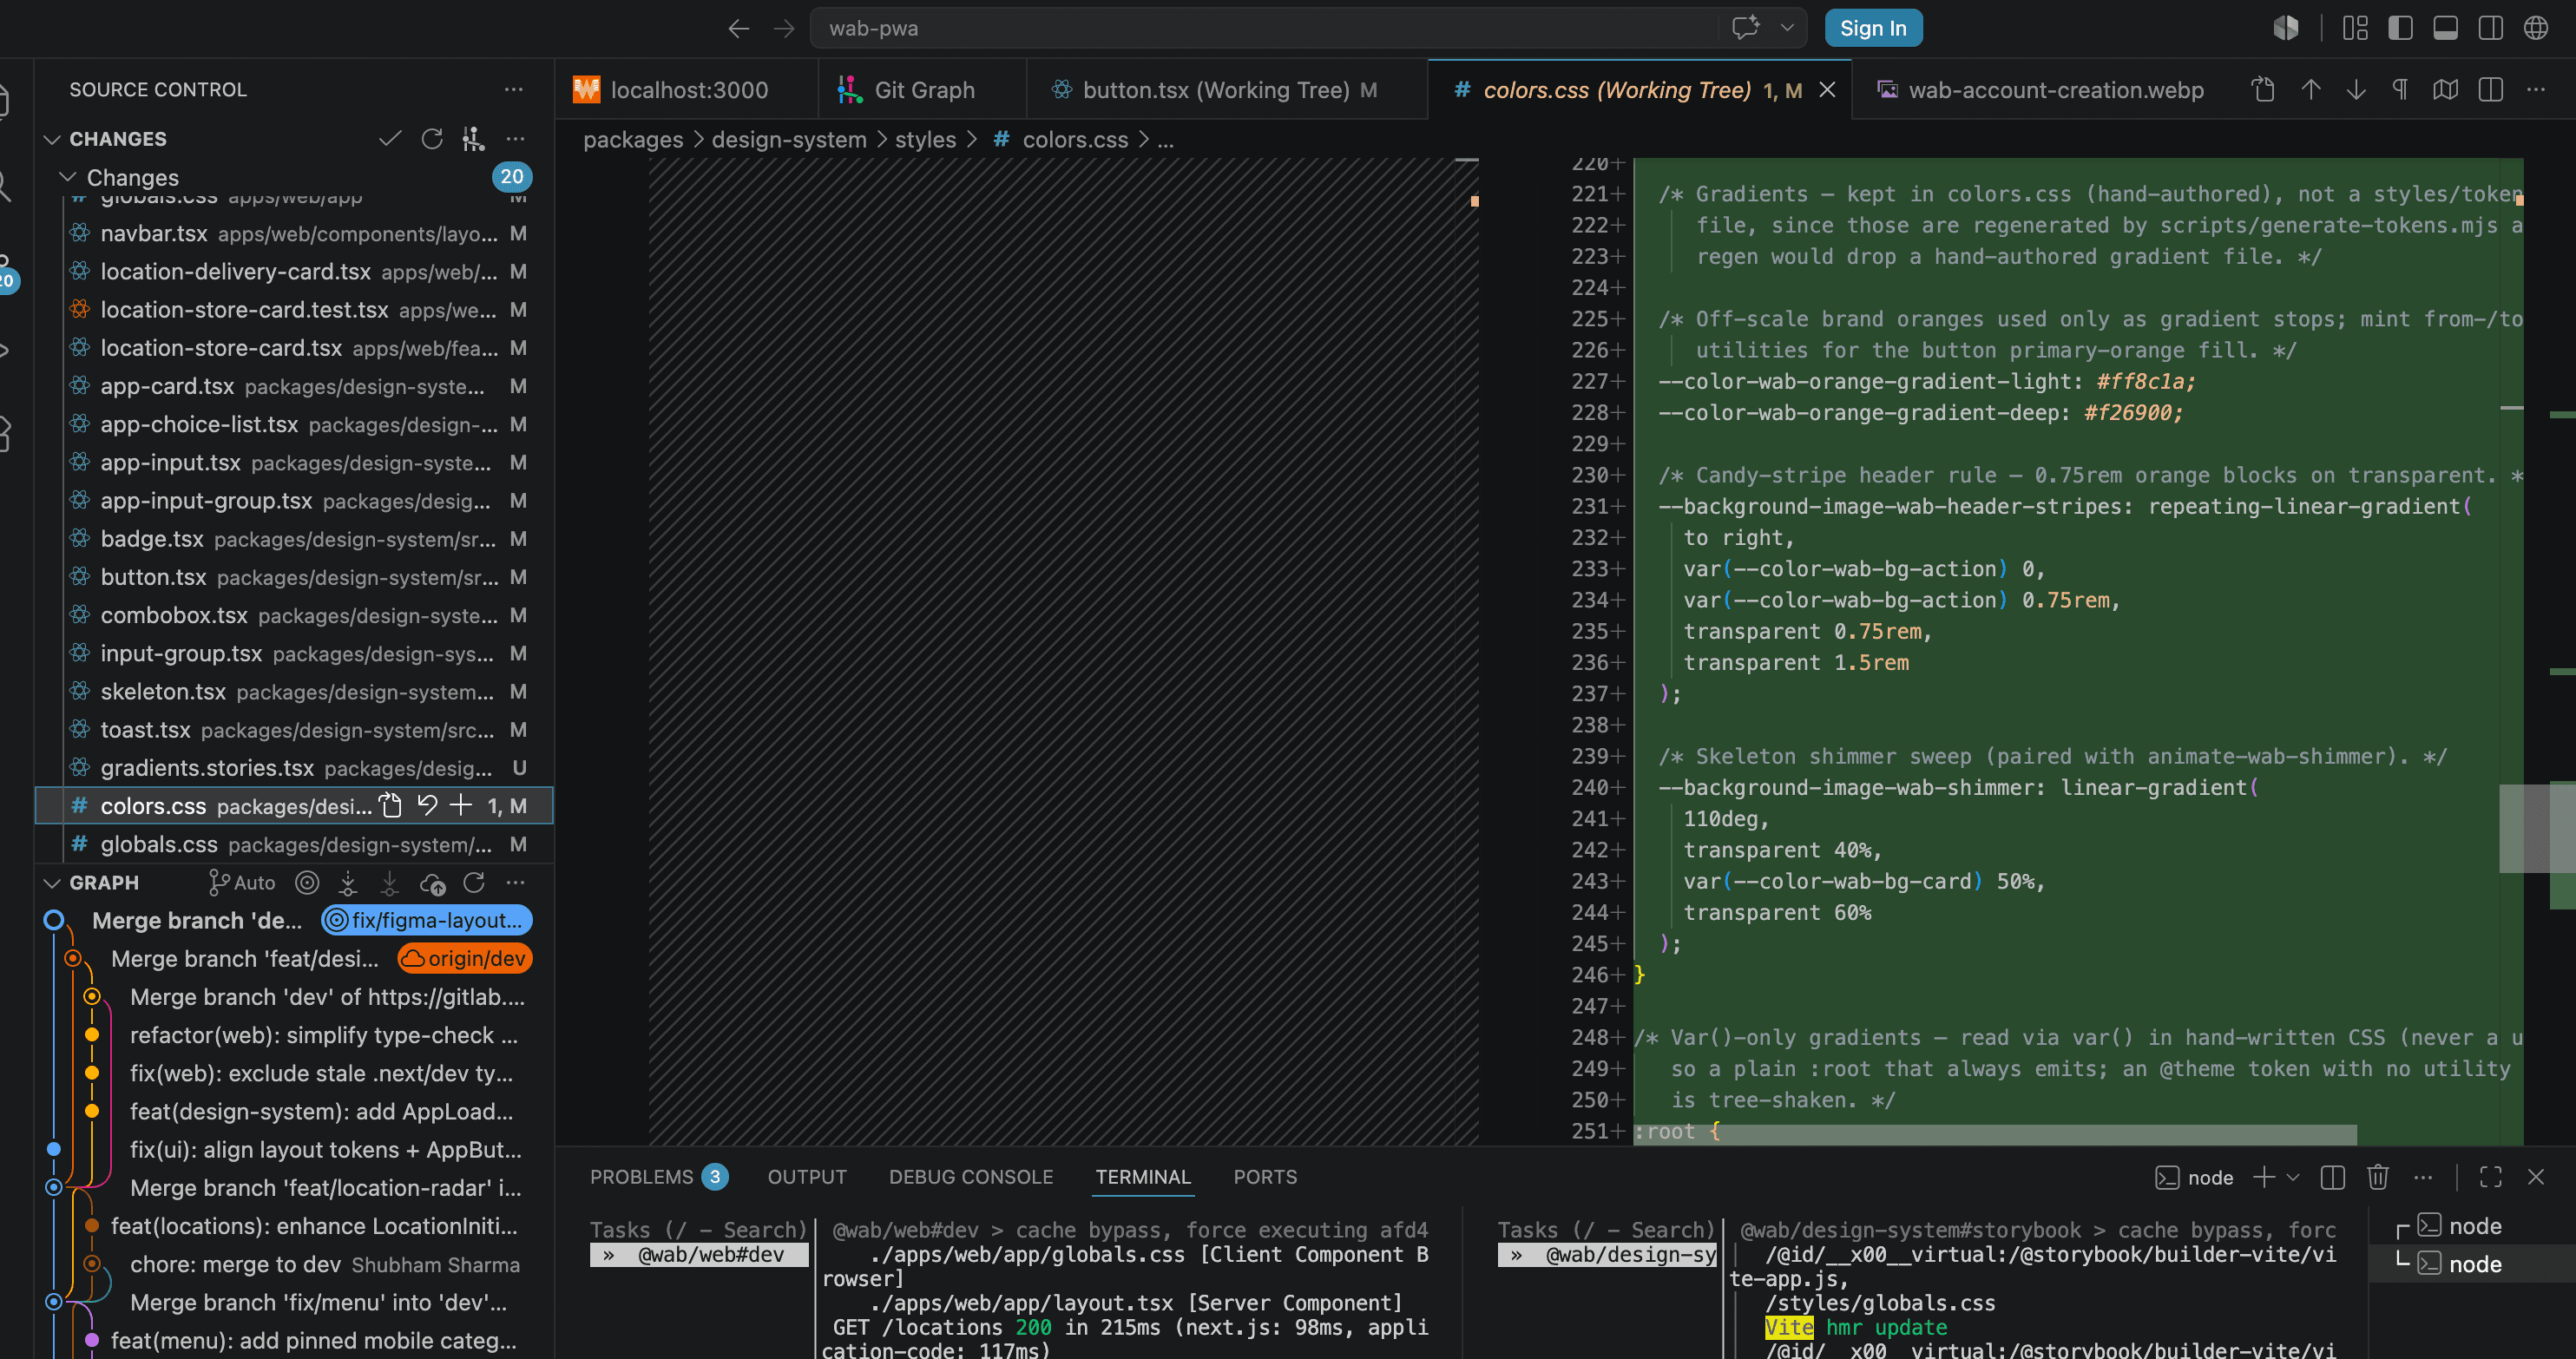The image size is (2576, 1359).
Task: Switch to button.tsx (Working Tree) tab
Action: point(1228,90)
